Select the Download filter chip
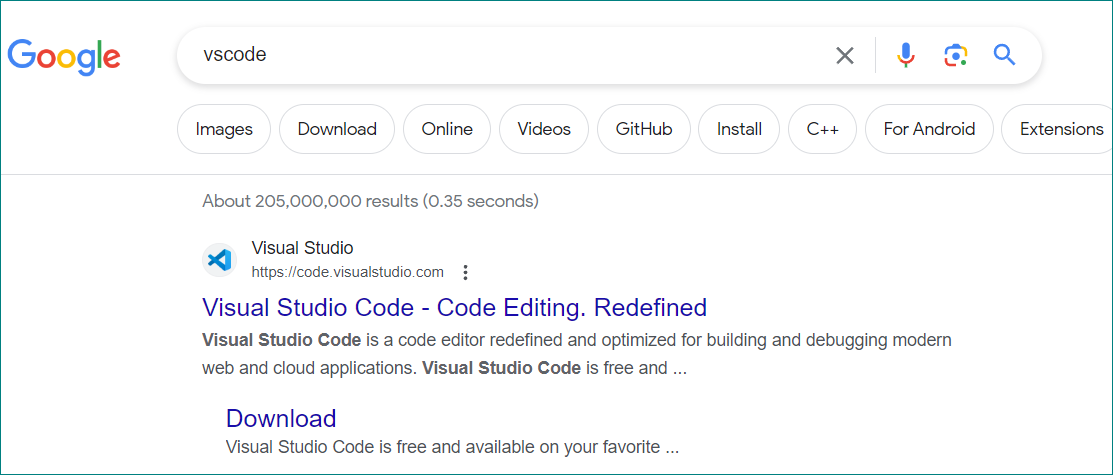1113x475 pixels. click(337, 129)
